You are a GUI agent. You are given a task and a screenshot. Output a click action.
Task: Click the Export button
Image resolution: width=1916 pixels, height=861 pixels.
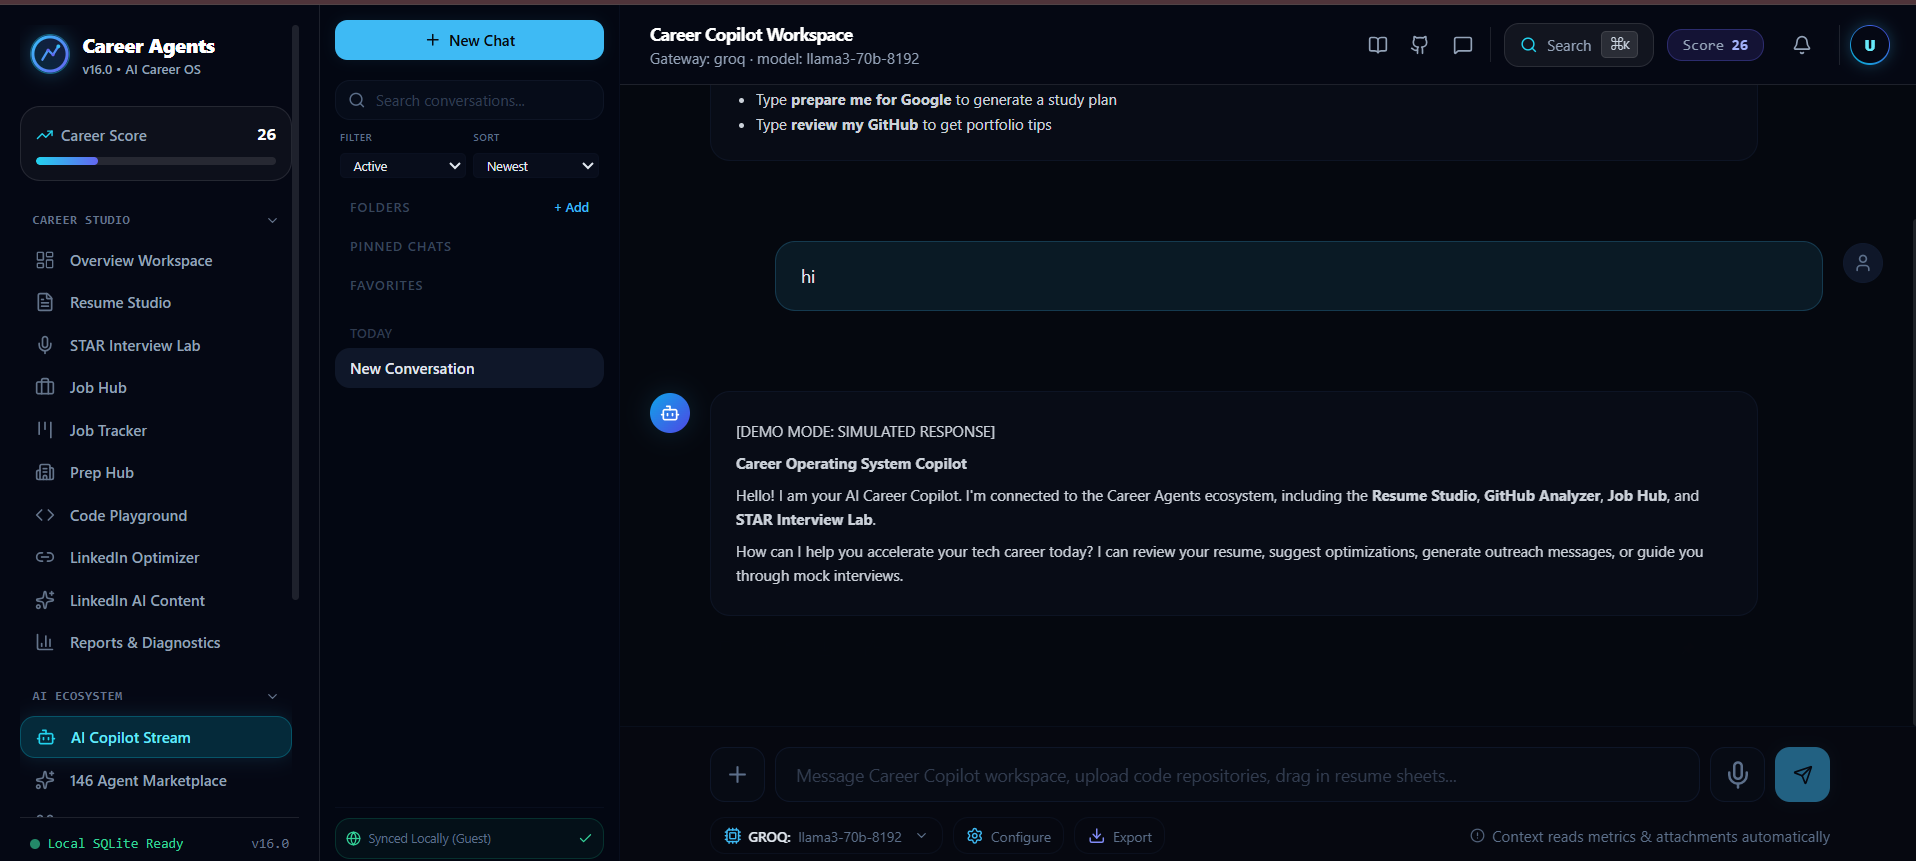1119,836
